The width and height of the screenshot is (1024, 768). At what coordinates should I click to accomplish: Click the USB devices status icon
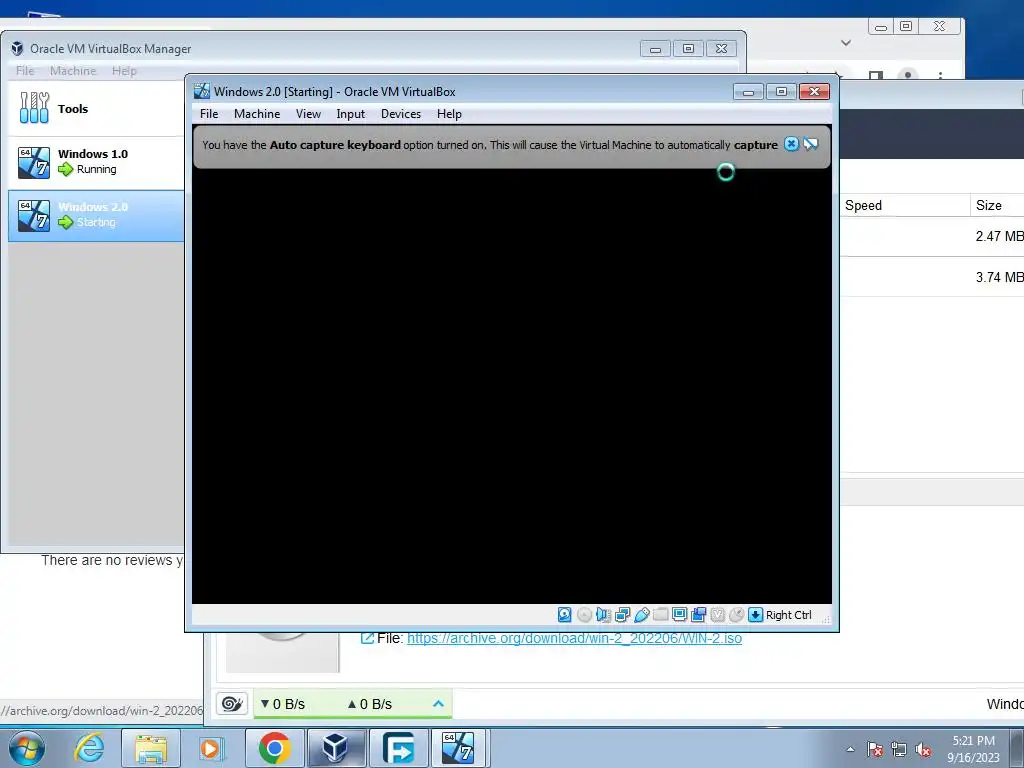coord(641,615)
